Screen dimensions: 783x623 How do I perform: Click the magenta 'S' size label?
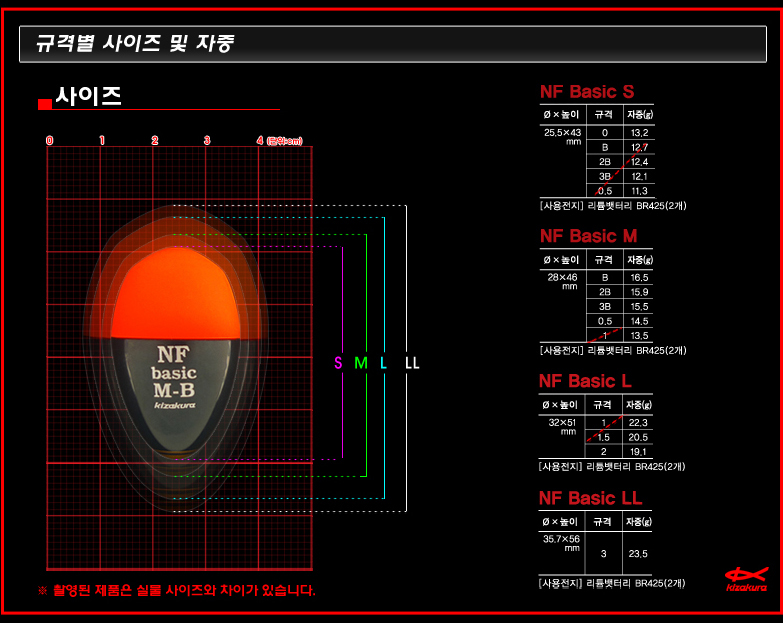click(x=338, y=363)
